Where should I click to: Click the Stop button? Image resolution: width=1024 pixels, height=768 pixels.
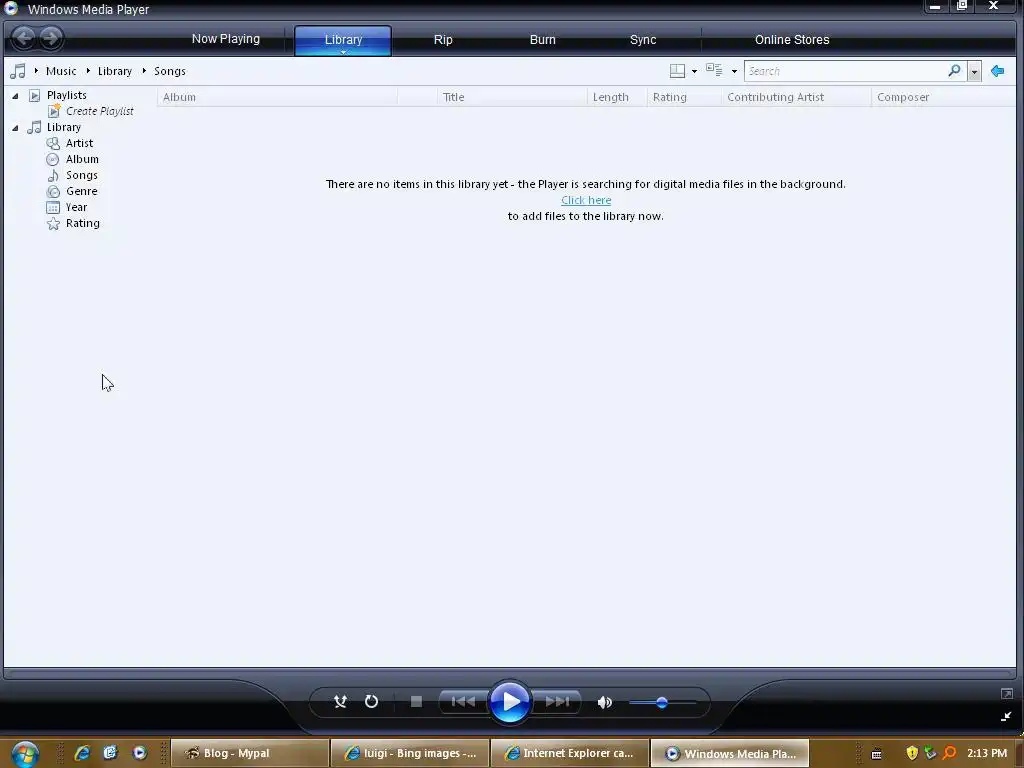[416, 702]
